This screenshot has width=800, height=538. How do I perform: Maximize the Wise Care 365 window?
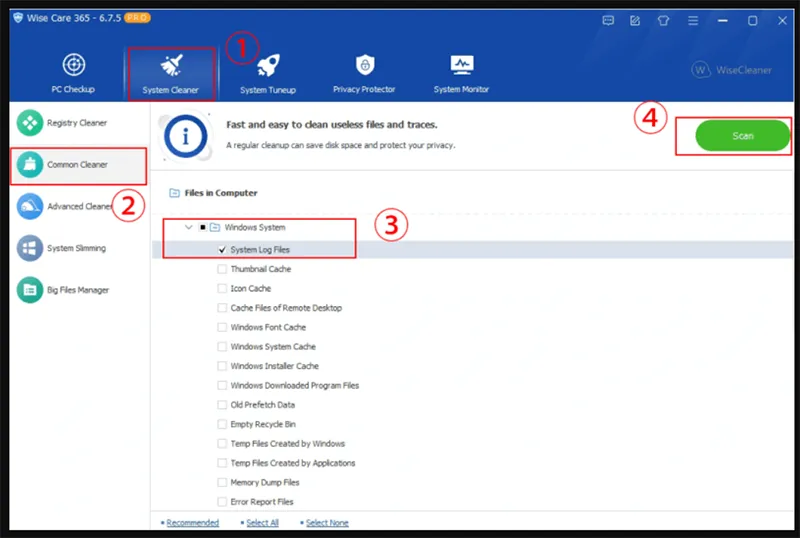point(752,21)
